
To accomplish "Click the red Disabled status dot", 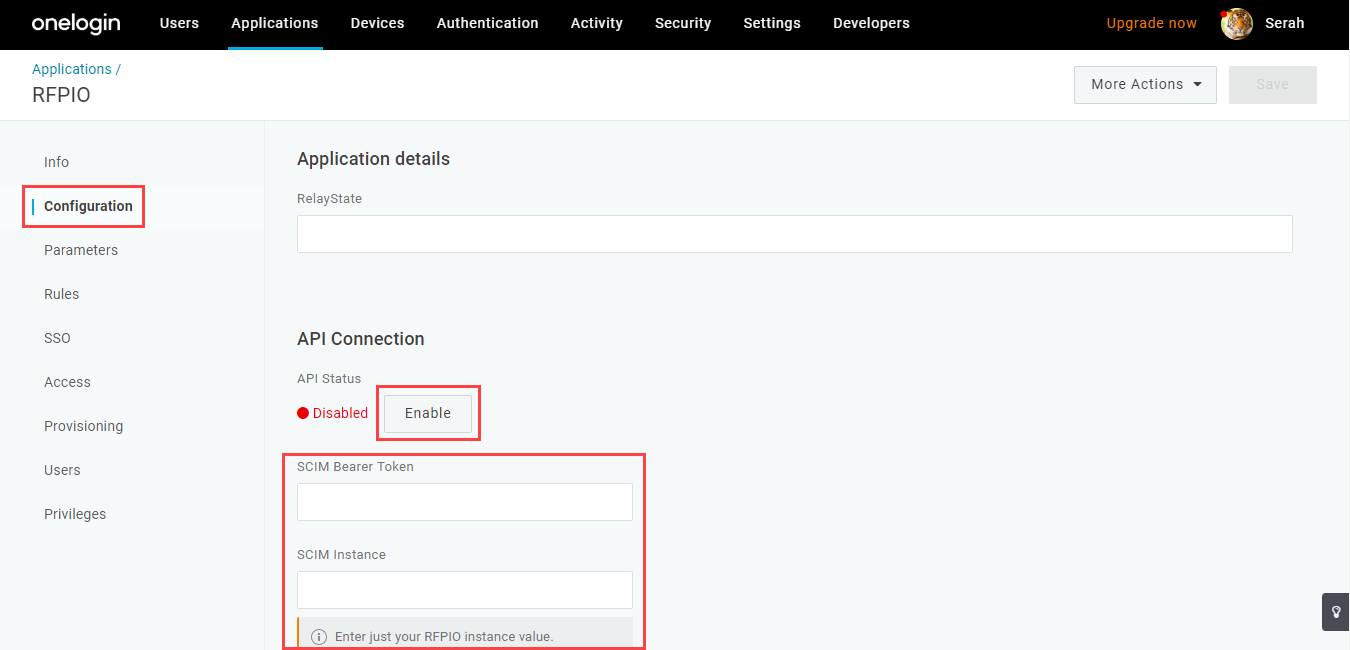I will click(x=303, y=413).
